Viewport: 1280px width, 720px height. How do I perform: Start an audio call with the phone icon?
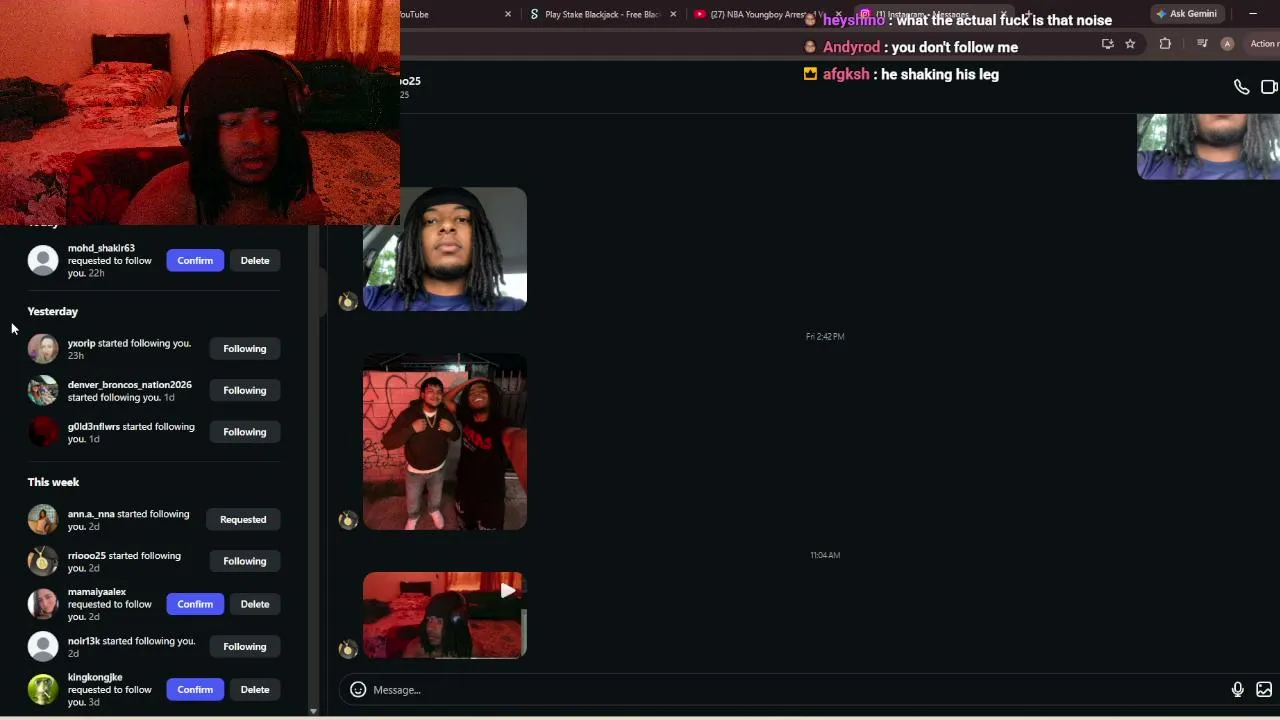pyautogui.click(x=1241, y=87)
